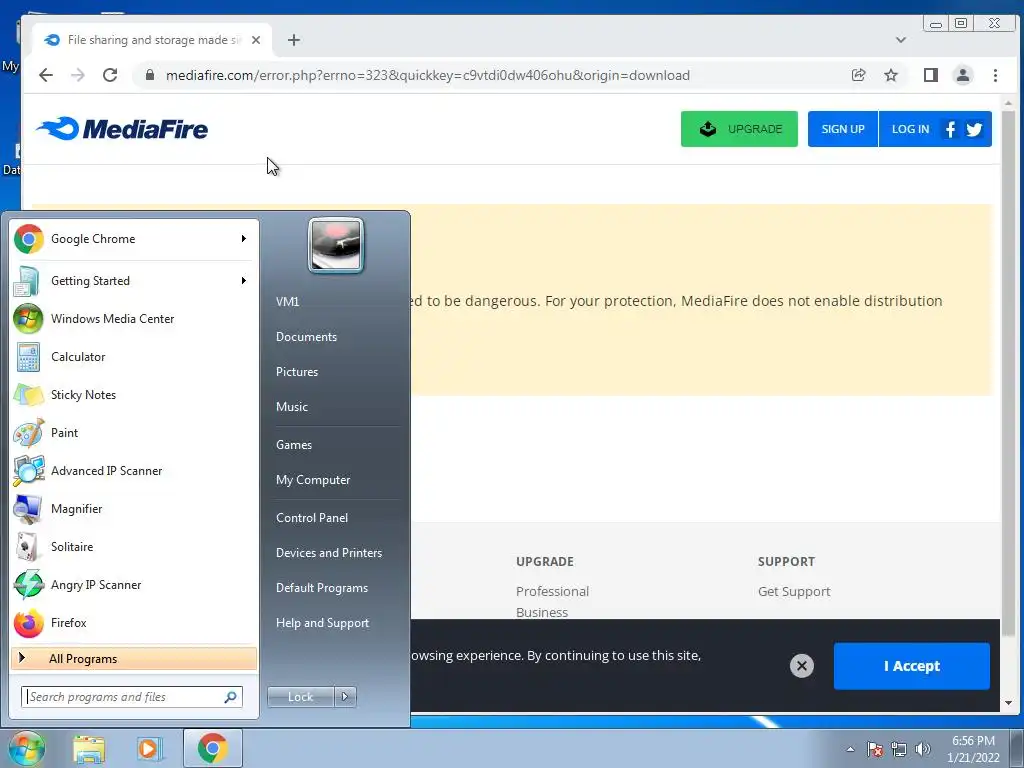Log in with Twitter icon
Image resolution: width=1024 pixels, height=768 pixels.
coord(974,129)
